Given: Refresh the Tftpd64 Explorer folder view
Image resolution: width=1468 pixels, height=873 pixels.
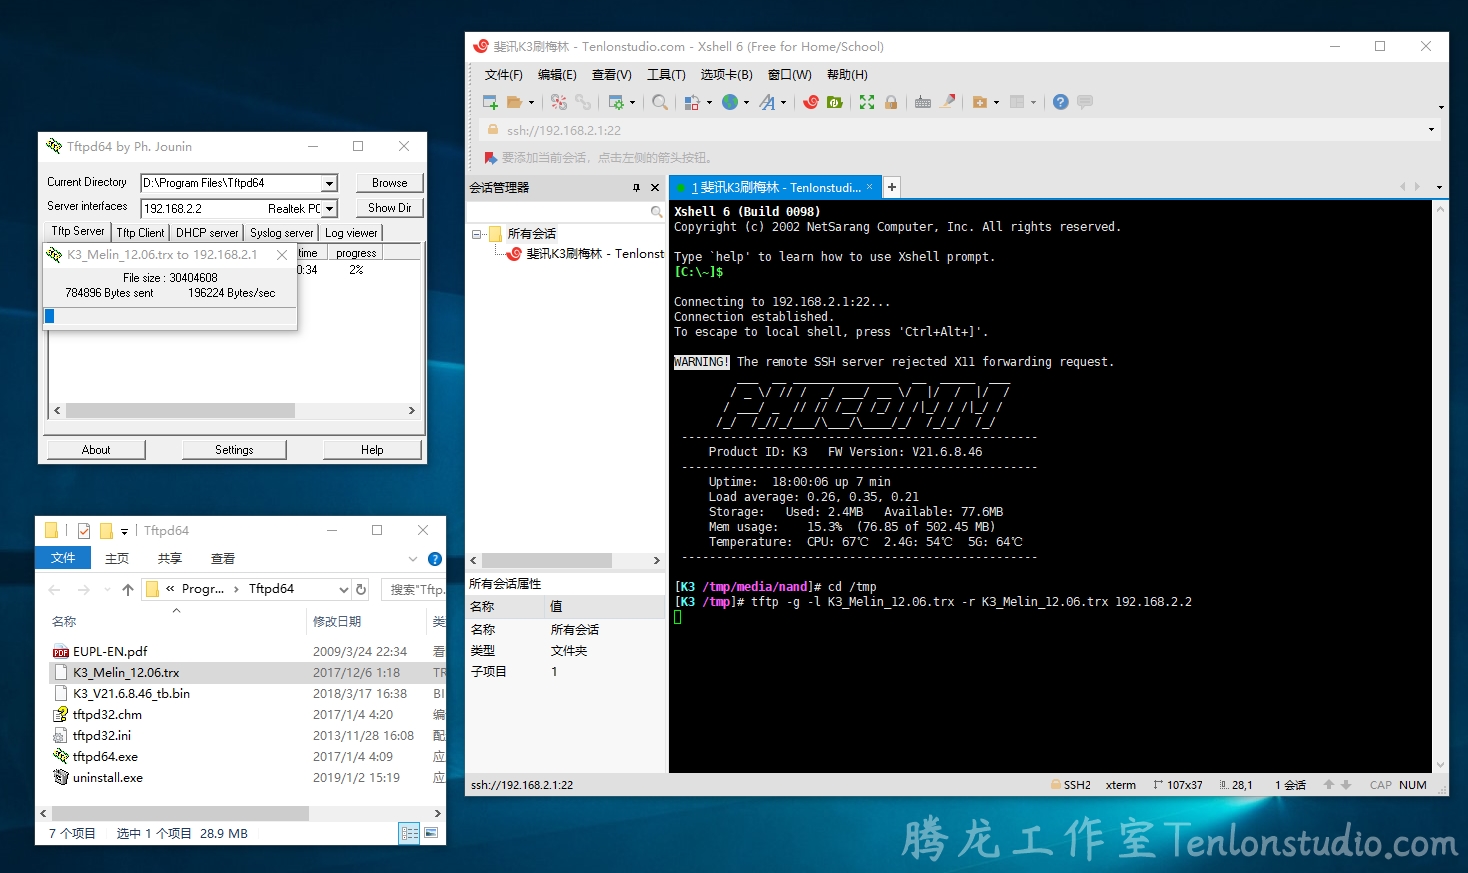Looking at the screenshot, I should (361, 589).
